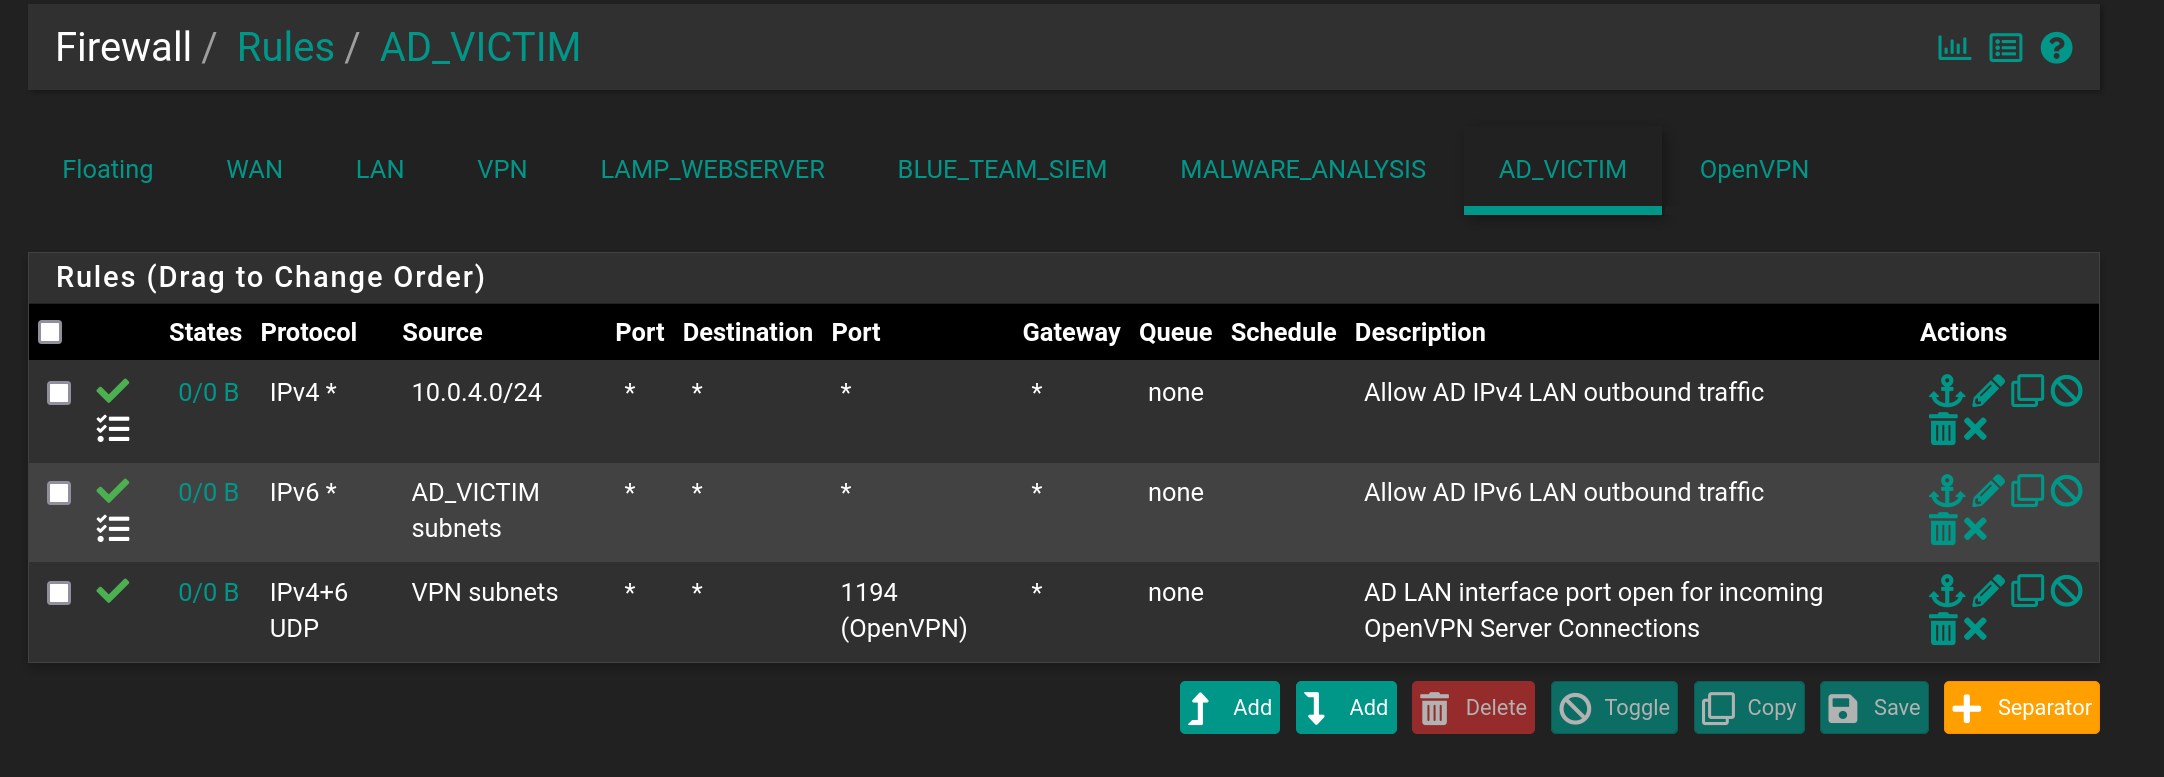This screenshot has width=2164, height=777.
Task: Show advanced options icon on IPv4 rule
Action: coord(113,430)
